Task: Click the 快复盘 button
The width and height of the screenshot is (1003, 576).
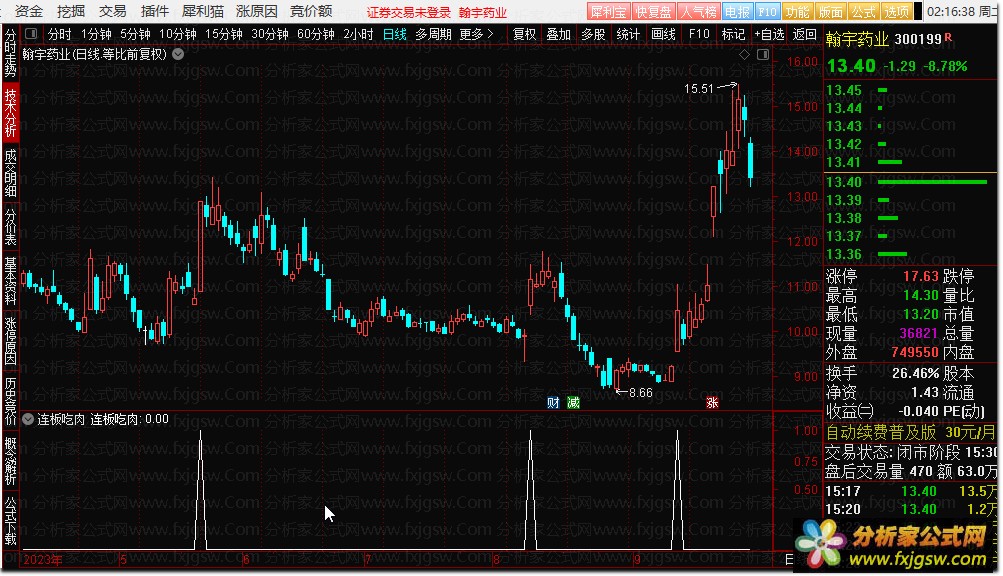Action: pos(652,12)
